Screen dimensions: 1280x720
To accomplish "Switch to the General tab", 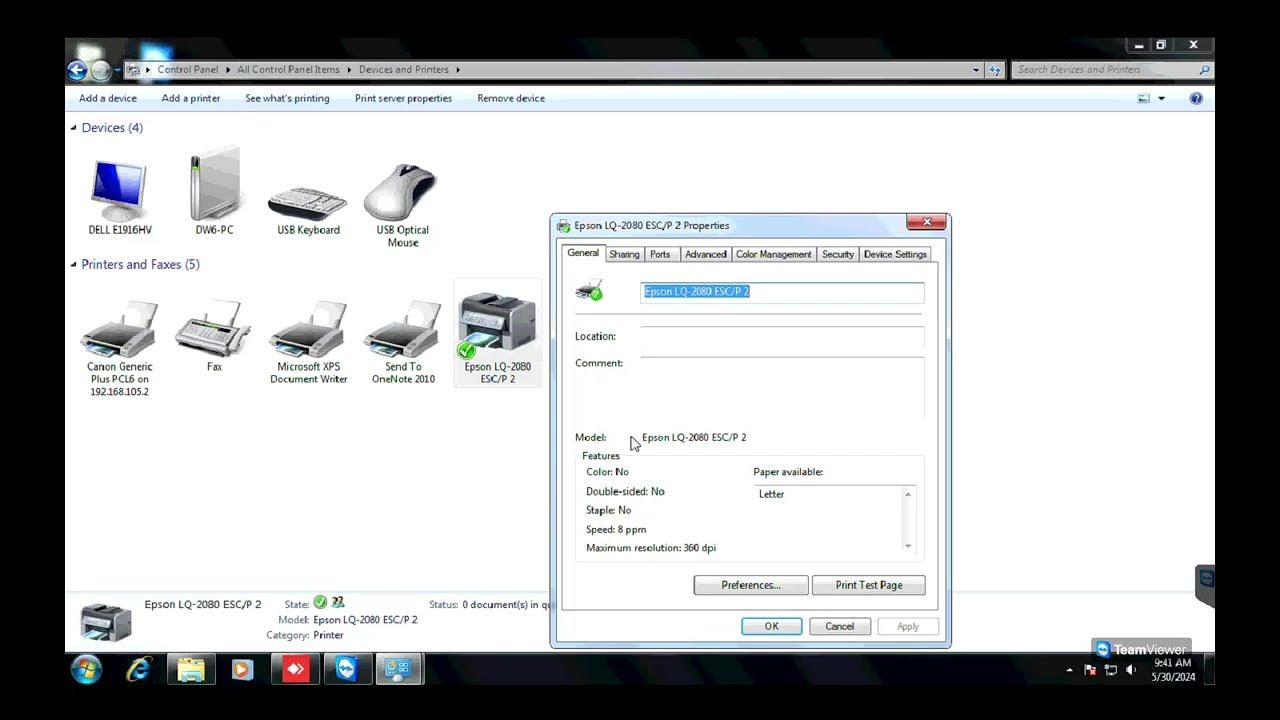I will 583,253.
